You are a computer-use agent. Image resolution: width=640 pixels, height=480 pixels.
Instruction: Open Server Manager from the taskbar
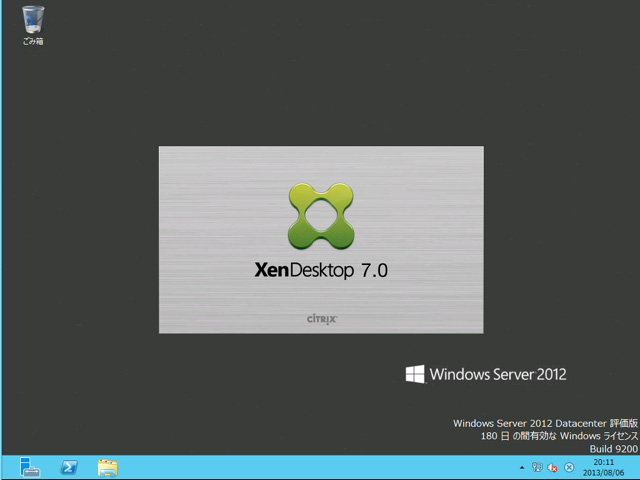point(30,467)
